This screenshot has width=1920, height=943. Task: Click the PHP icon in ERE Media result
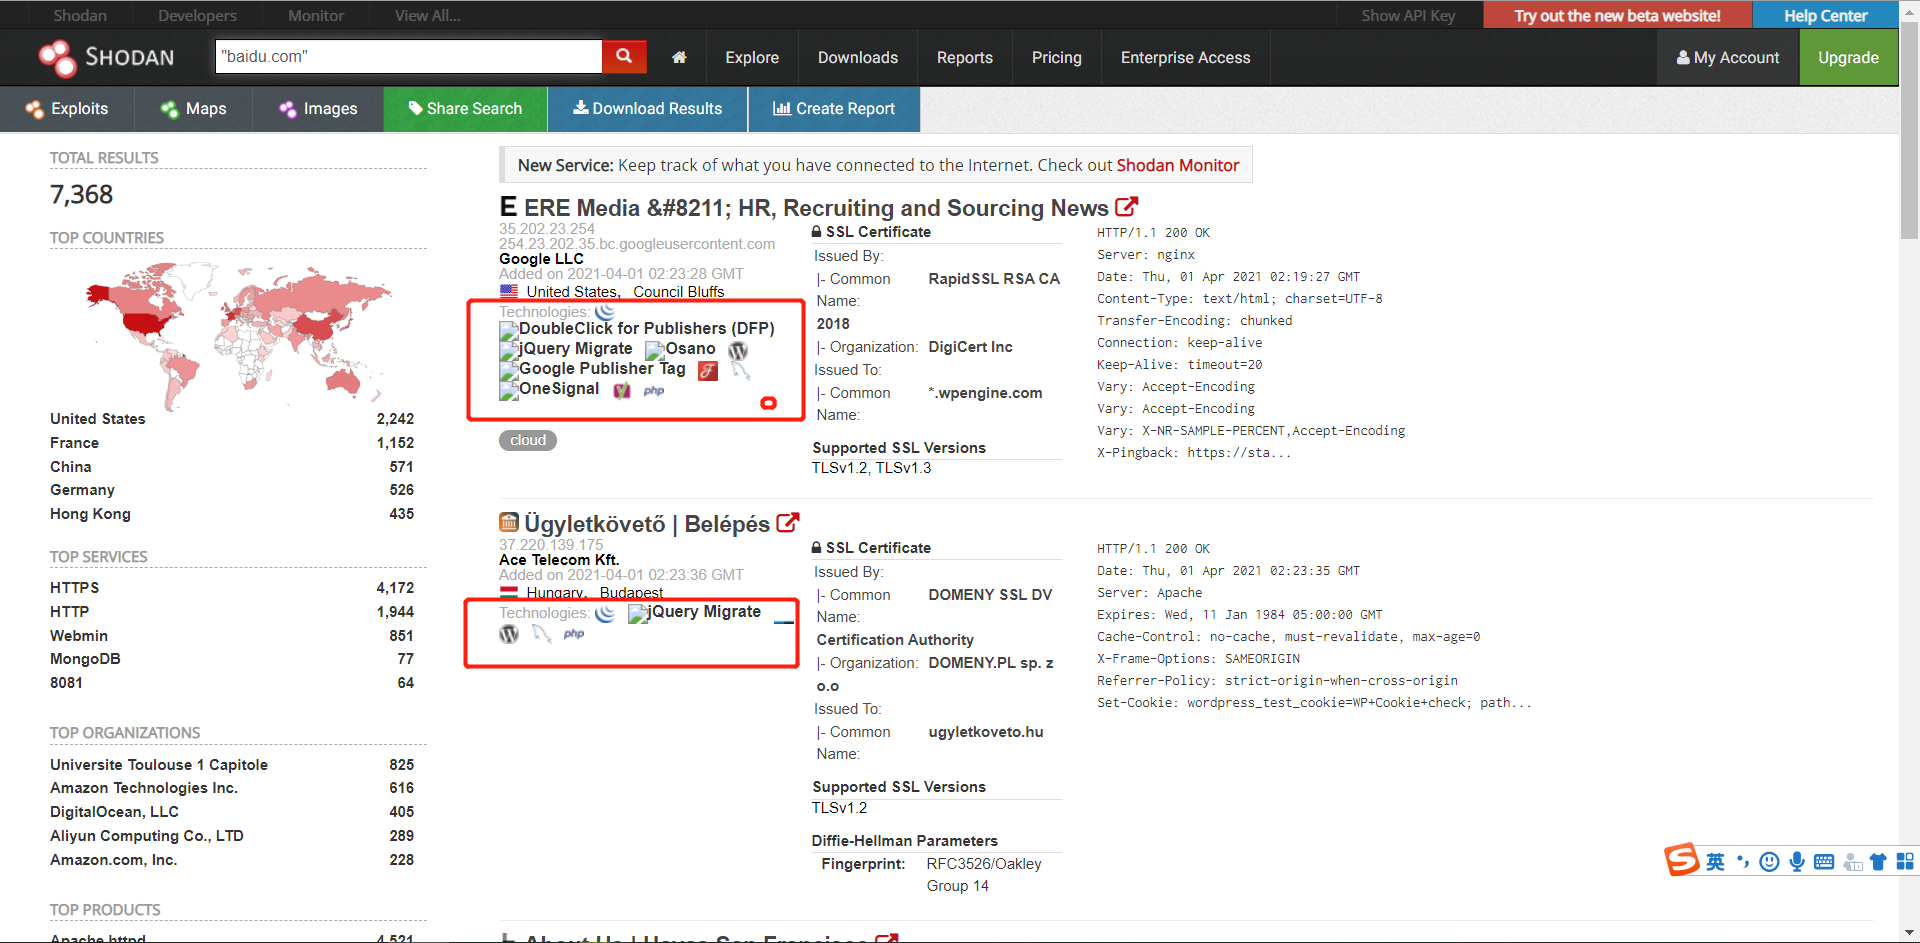click(x=654, y=390)
